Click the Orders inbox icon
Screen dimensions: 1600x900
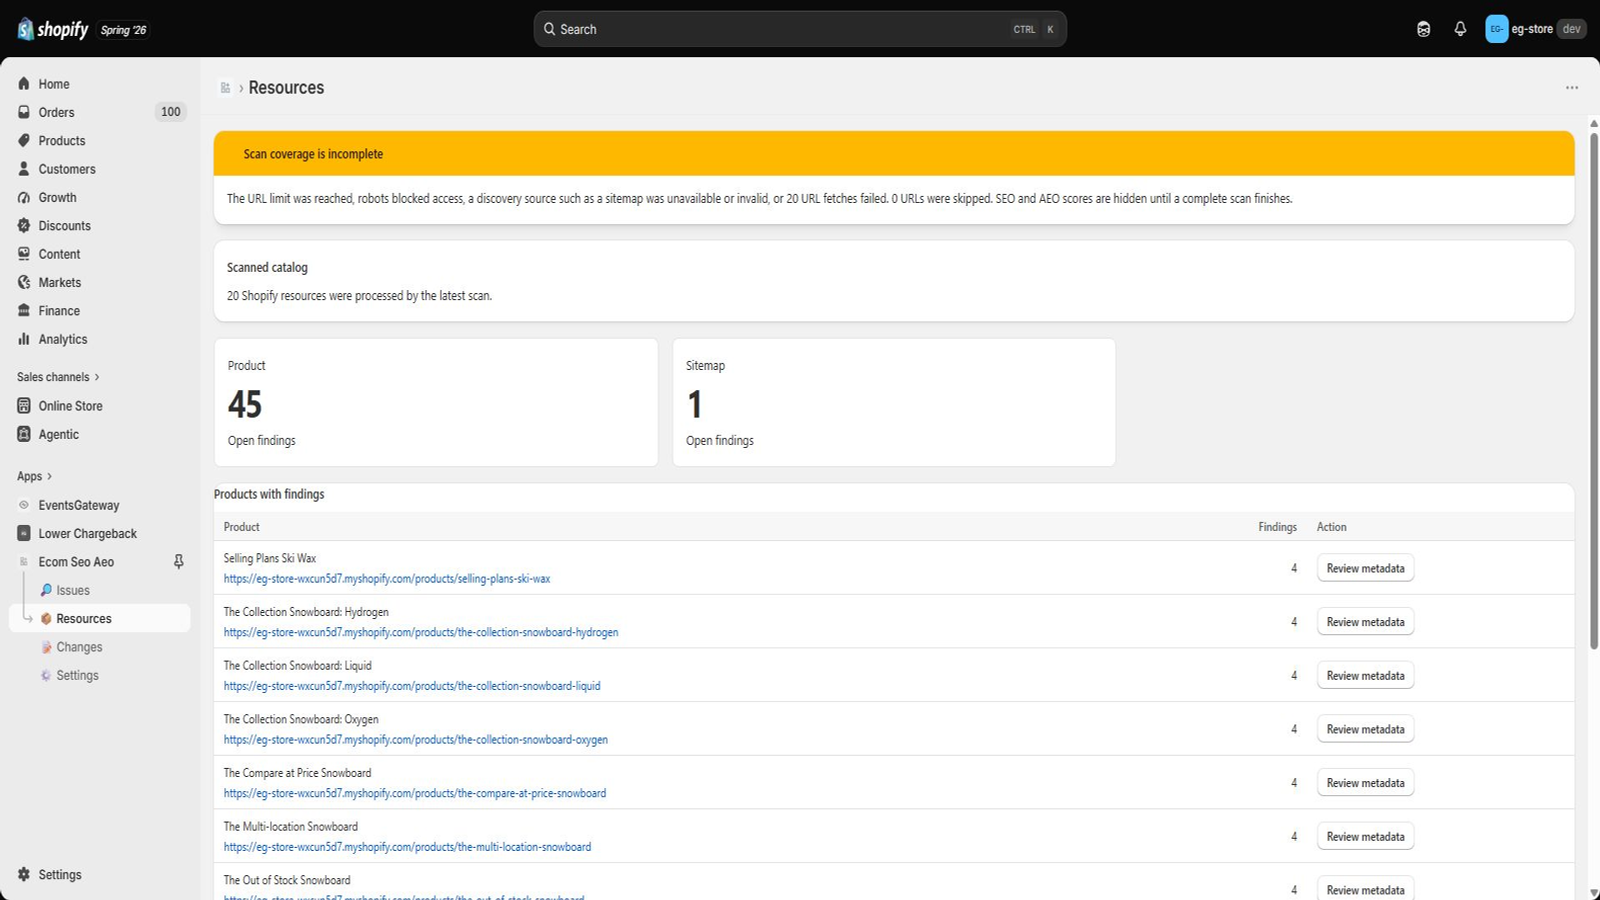24,112
